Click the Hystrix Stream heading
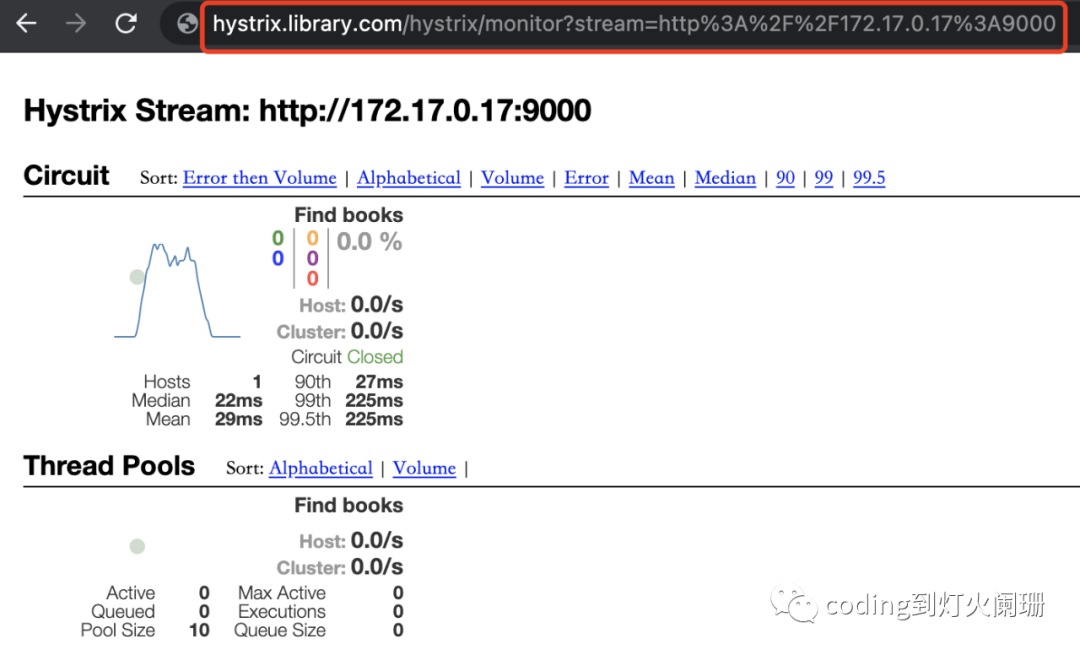This screenshot has width=1080, height=655. click(x=307, y=110)
